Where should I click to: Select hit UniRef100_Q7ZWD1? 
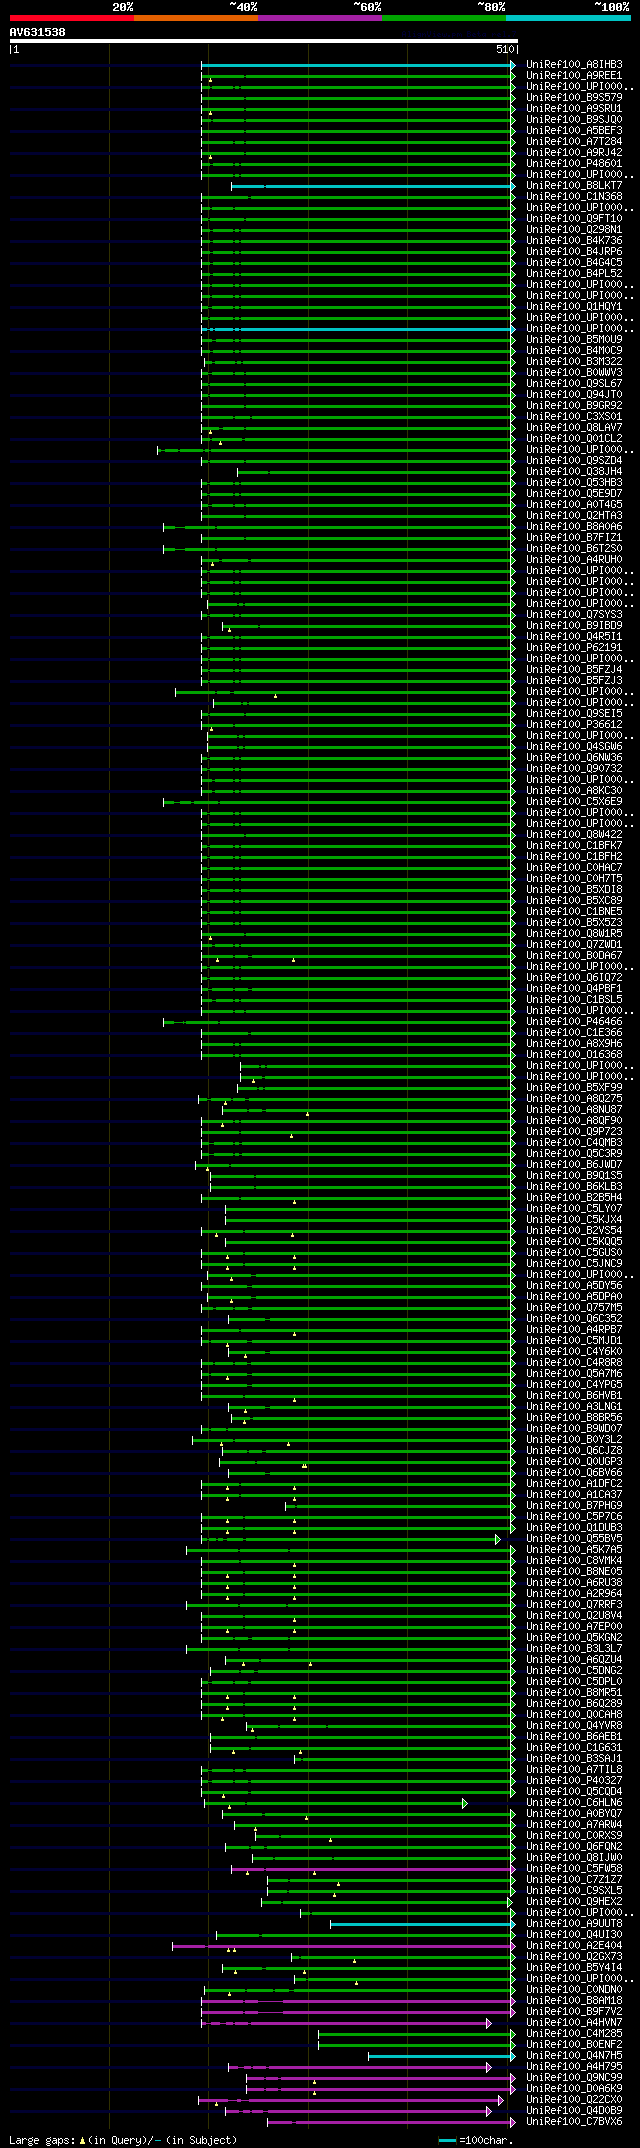574,945
